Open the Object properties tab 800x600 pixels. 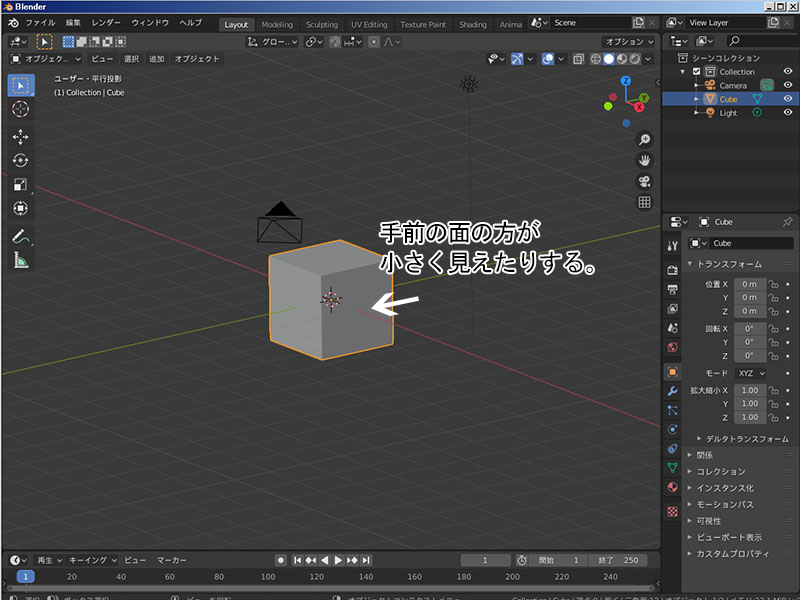[672, 371]
